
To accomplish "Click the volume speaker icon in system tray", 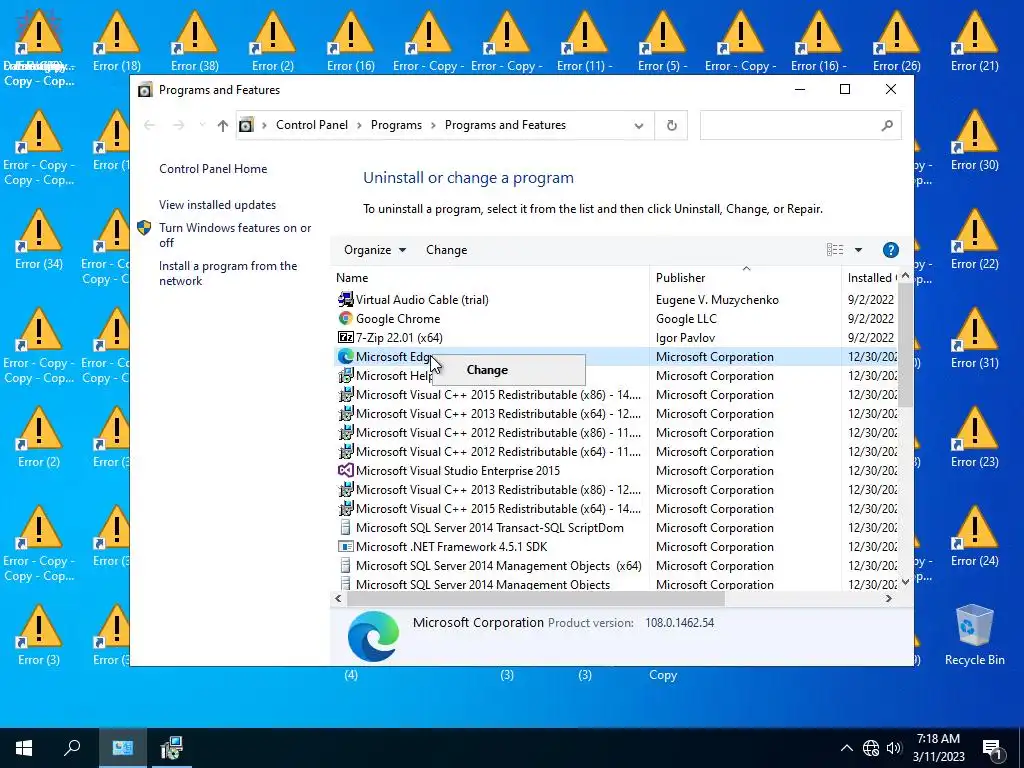I will tap(894, 748).
